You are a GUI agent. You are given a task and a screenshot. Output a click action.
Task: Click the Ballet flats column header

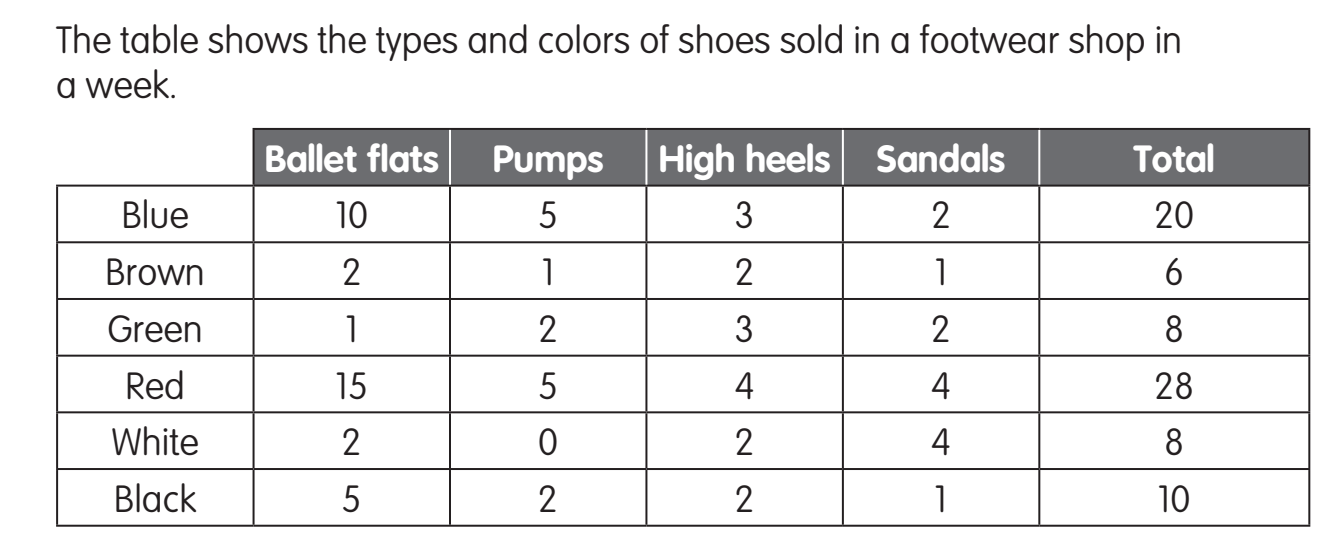coord(351,159)
